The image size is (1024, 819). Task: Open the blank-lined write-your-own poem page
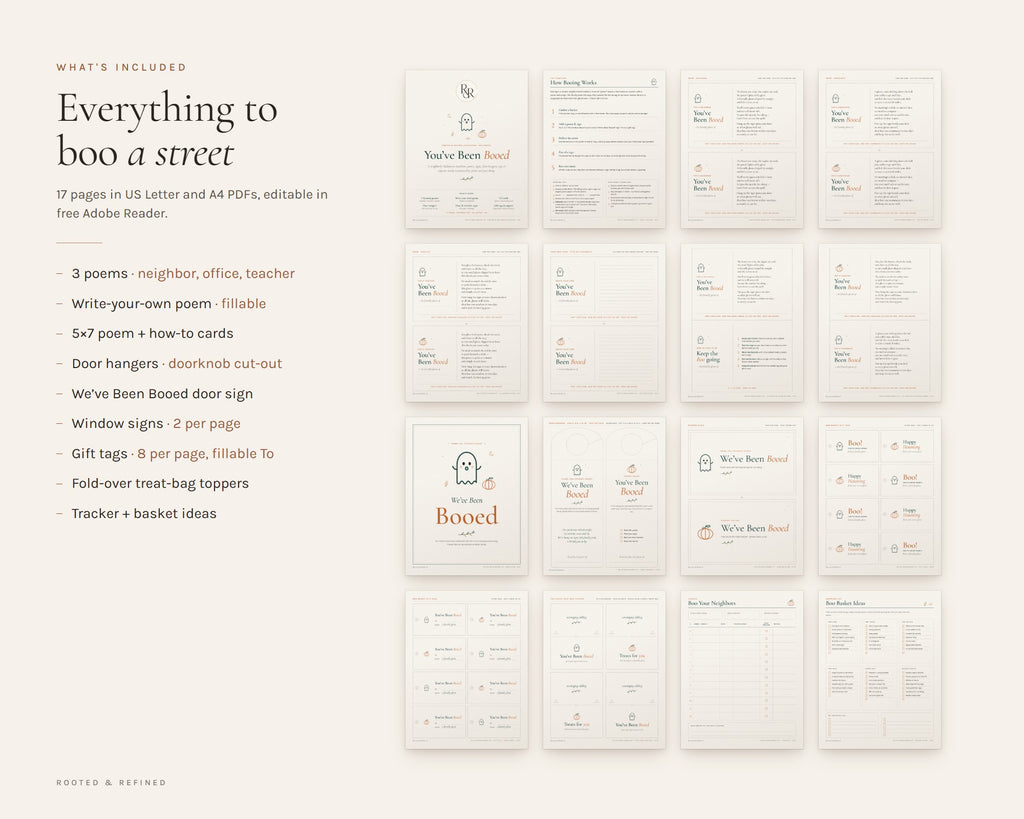click(x=604, y=323)
